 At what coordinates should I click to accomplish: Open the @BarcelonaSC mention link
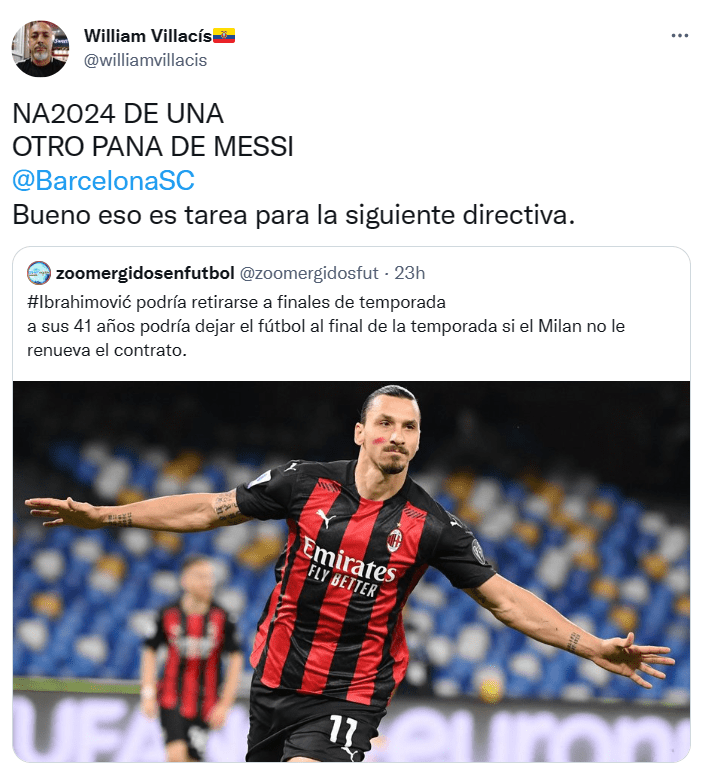point(103,180)
